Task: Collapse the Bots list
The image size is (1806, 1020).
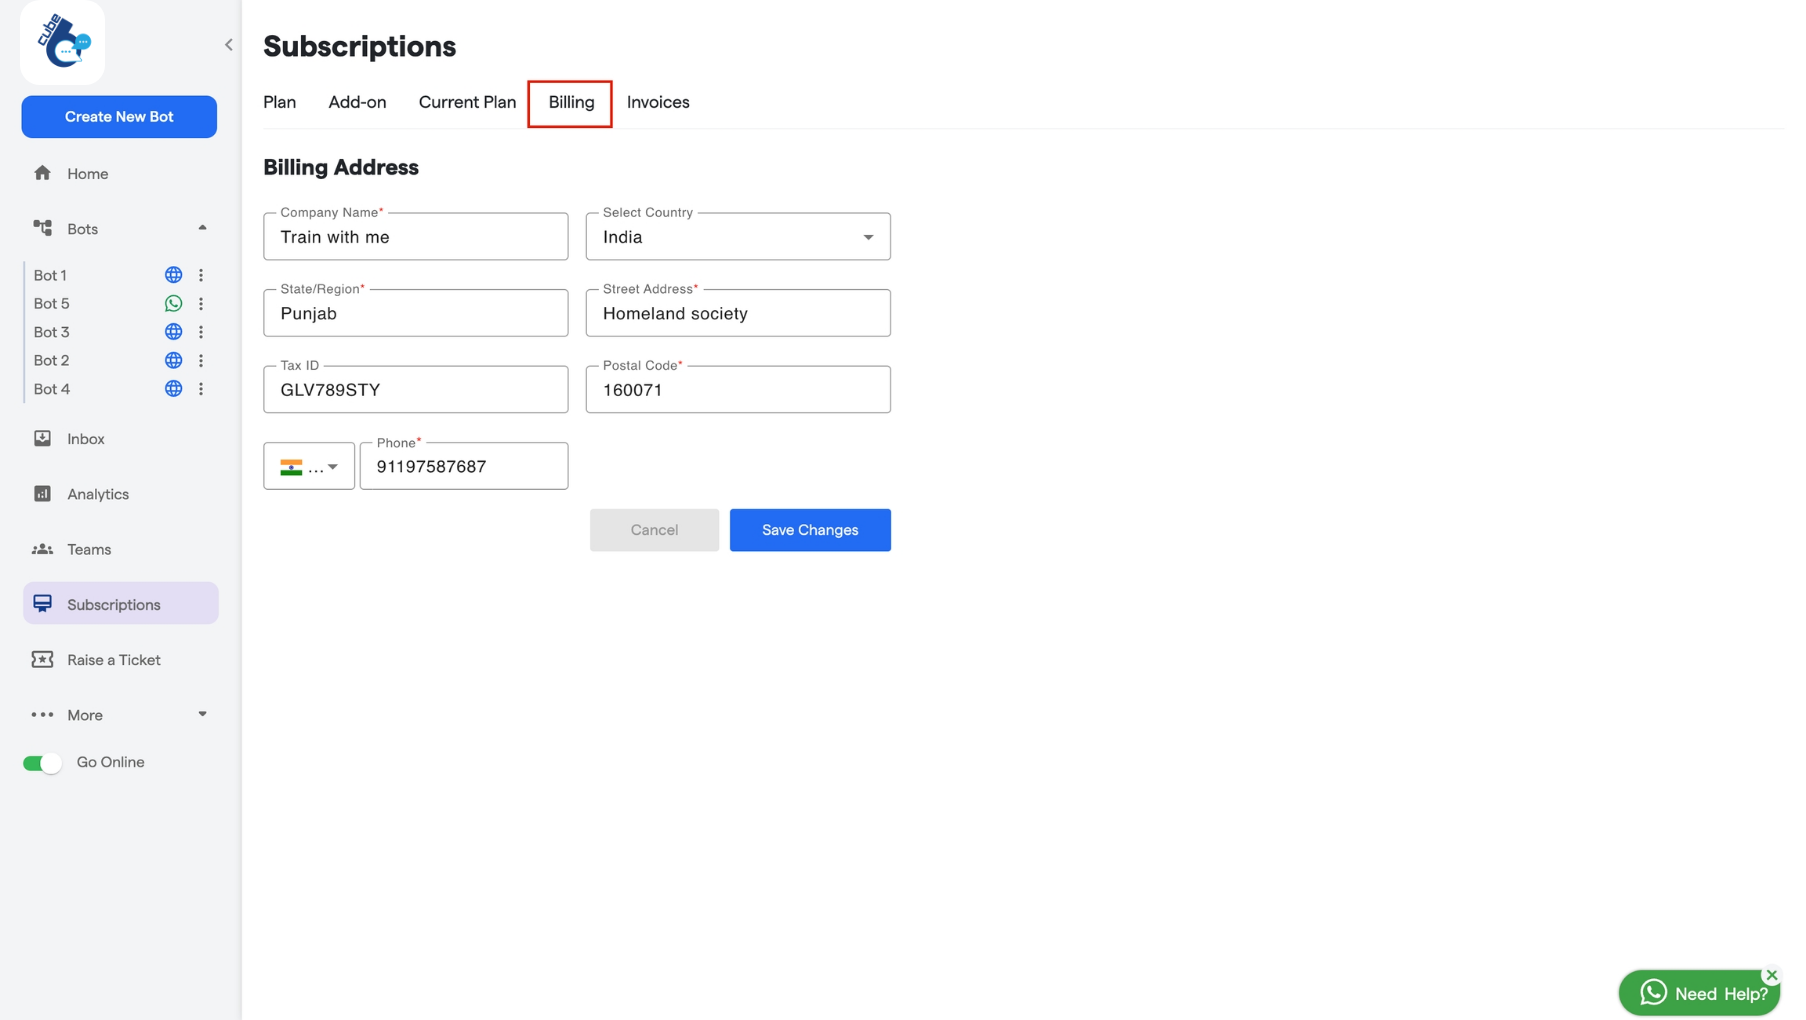Action: tap(202, 228)
